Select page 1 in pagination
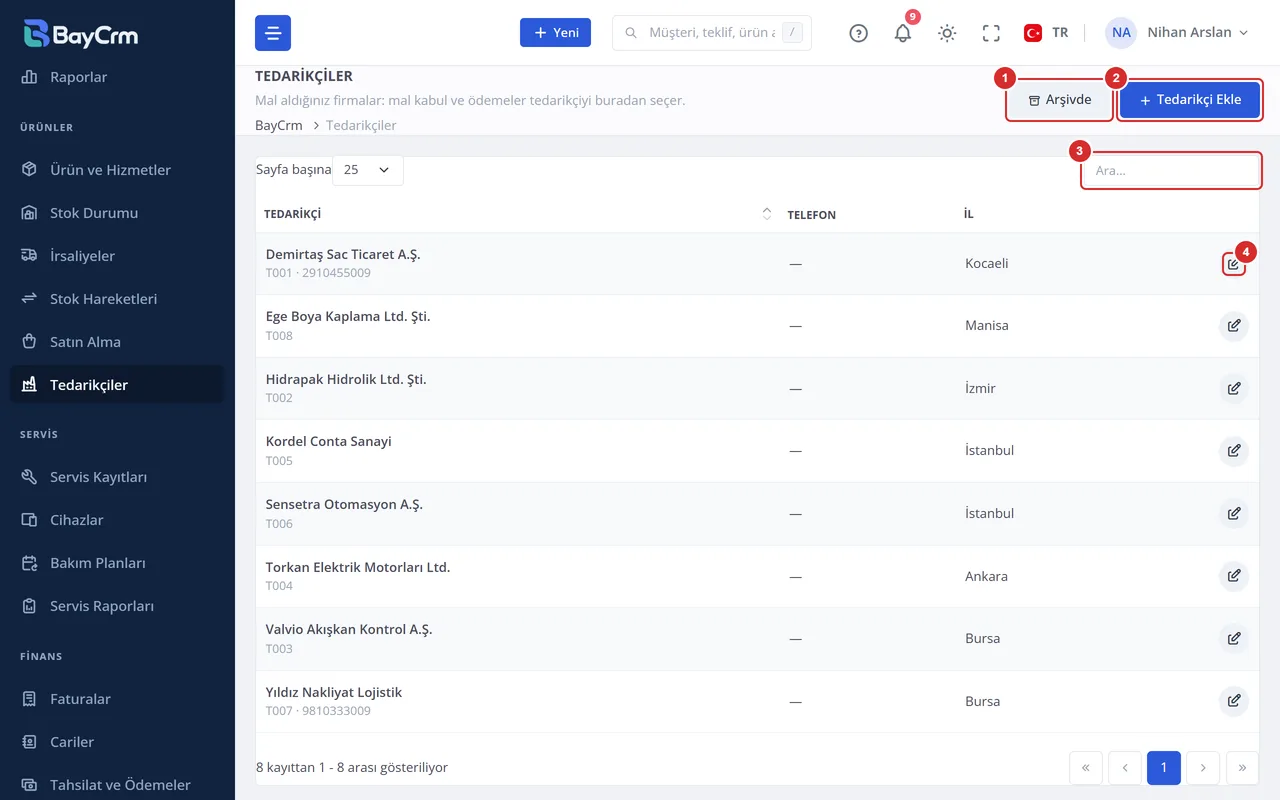This screenshot has height=800, width=1280. [1164, 768]
